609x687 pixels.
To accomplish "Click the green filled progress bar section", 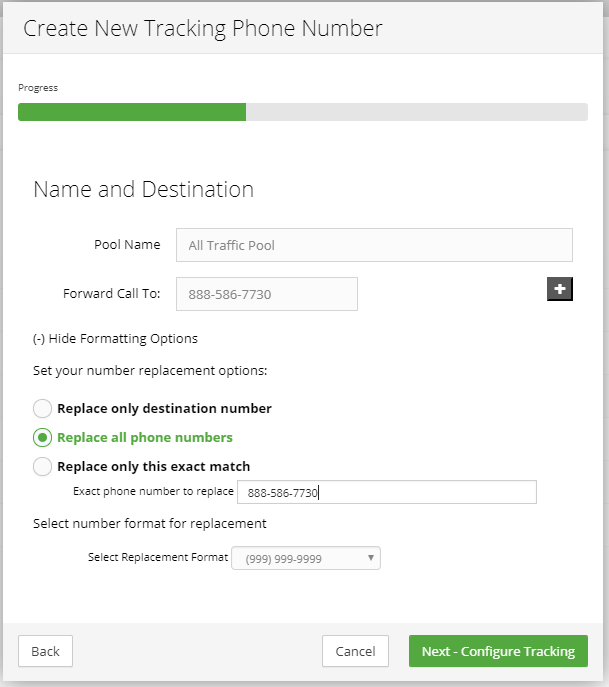I will 132,111.
